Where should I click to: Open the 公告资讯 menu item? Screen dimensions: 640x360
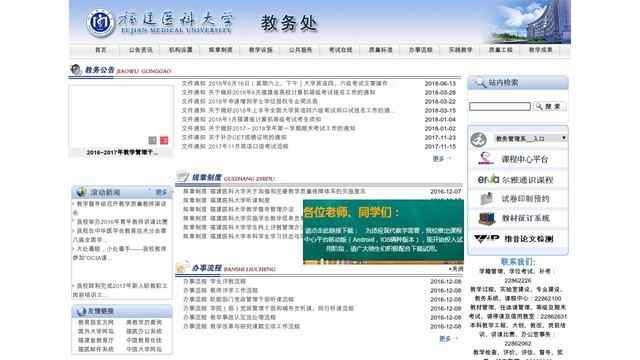click(140, 50)
